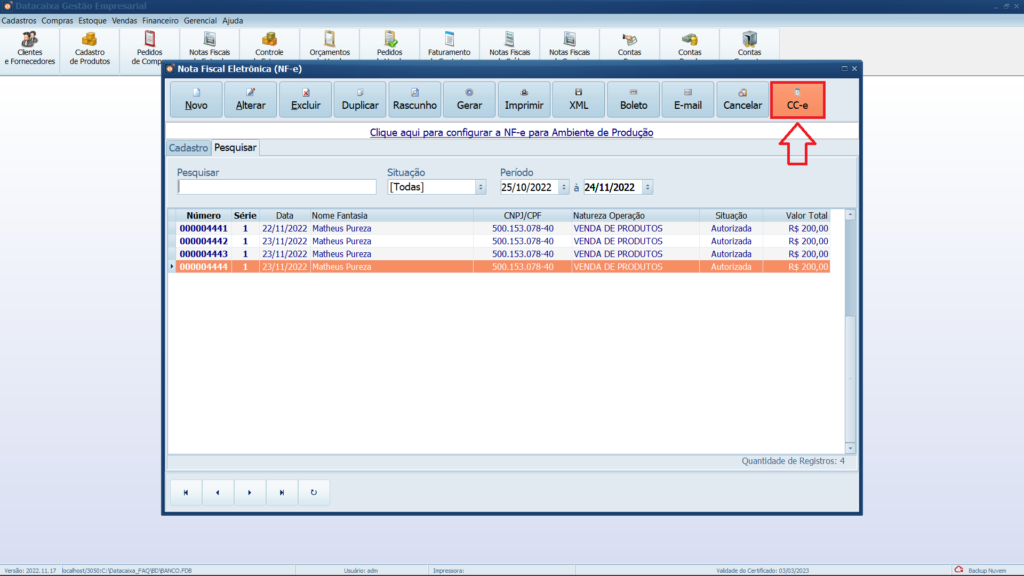Click the Boleto button
The height and width of the screenshot is (576, 1024).
(633, 100)
